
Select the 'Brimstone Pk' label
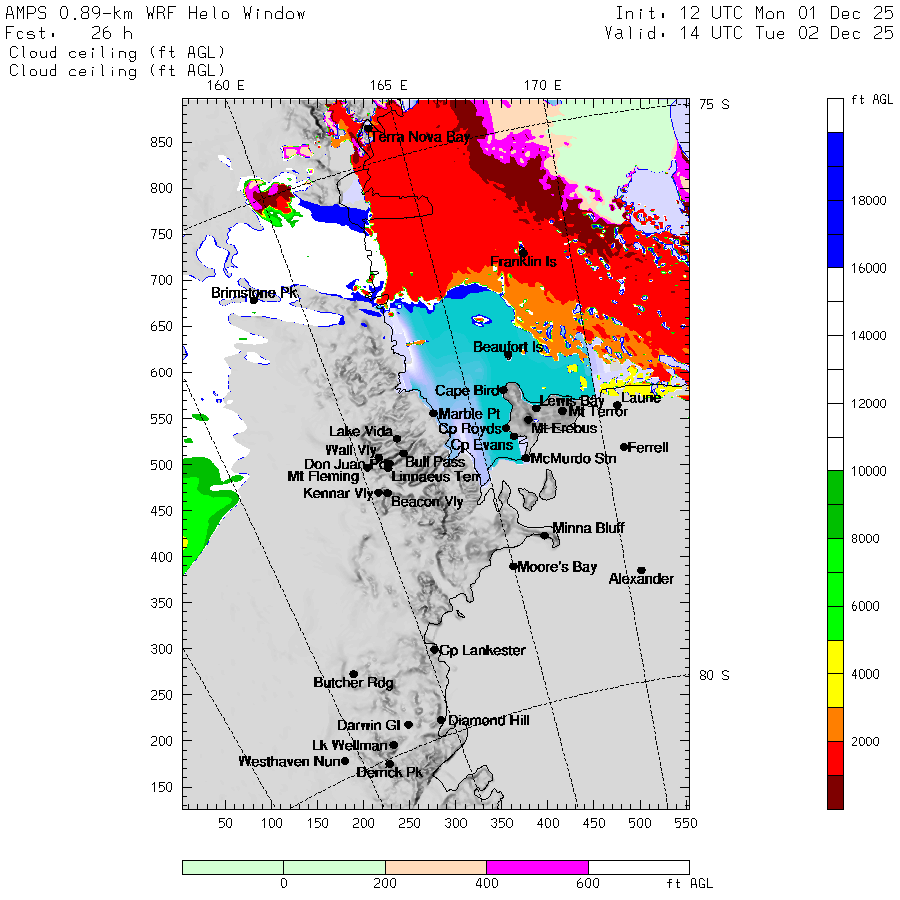point(254,293)
